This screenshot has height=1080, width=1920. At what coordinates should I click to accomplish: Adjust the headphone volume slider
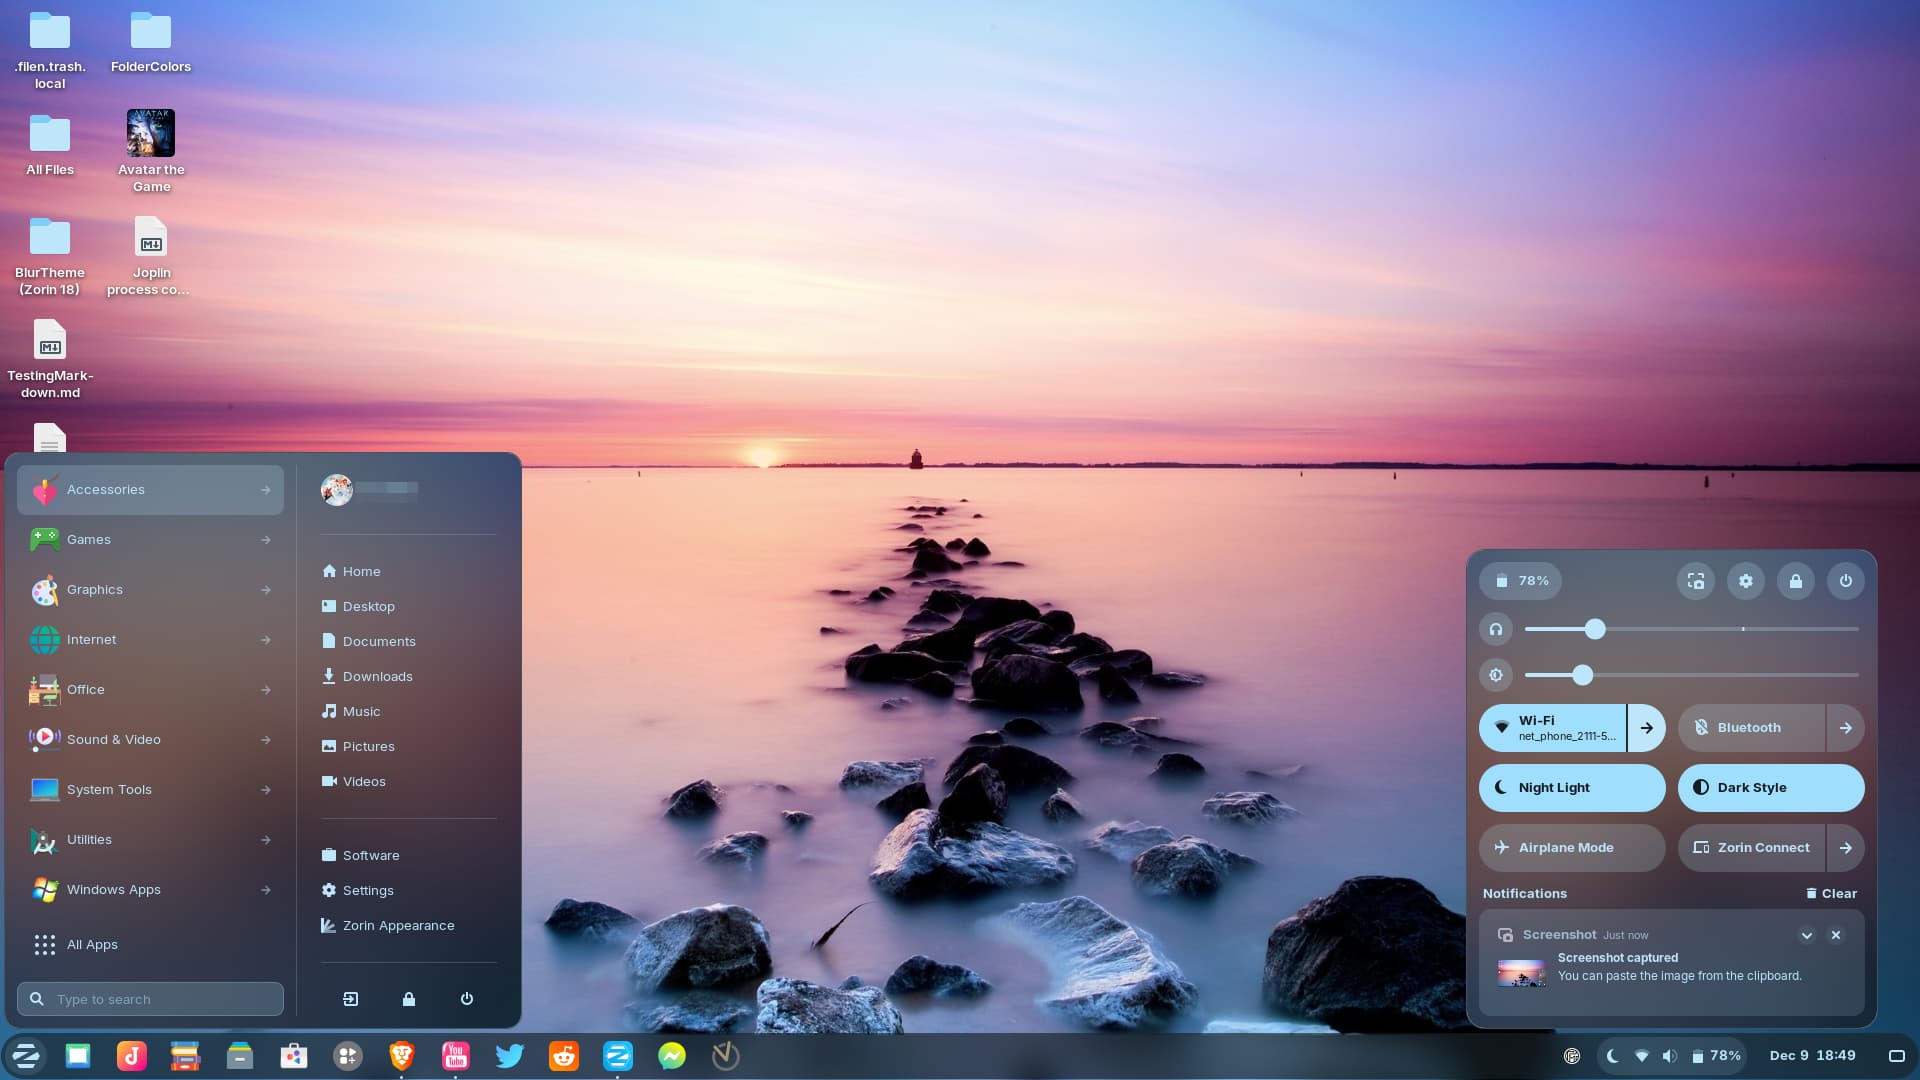pyautogui.click(x=1596, y=629)
